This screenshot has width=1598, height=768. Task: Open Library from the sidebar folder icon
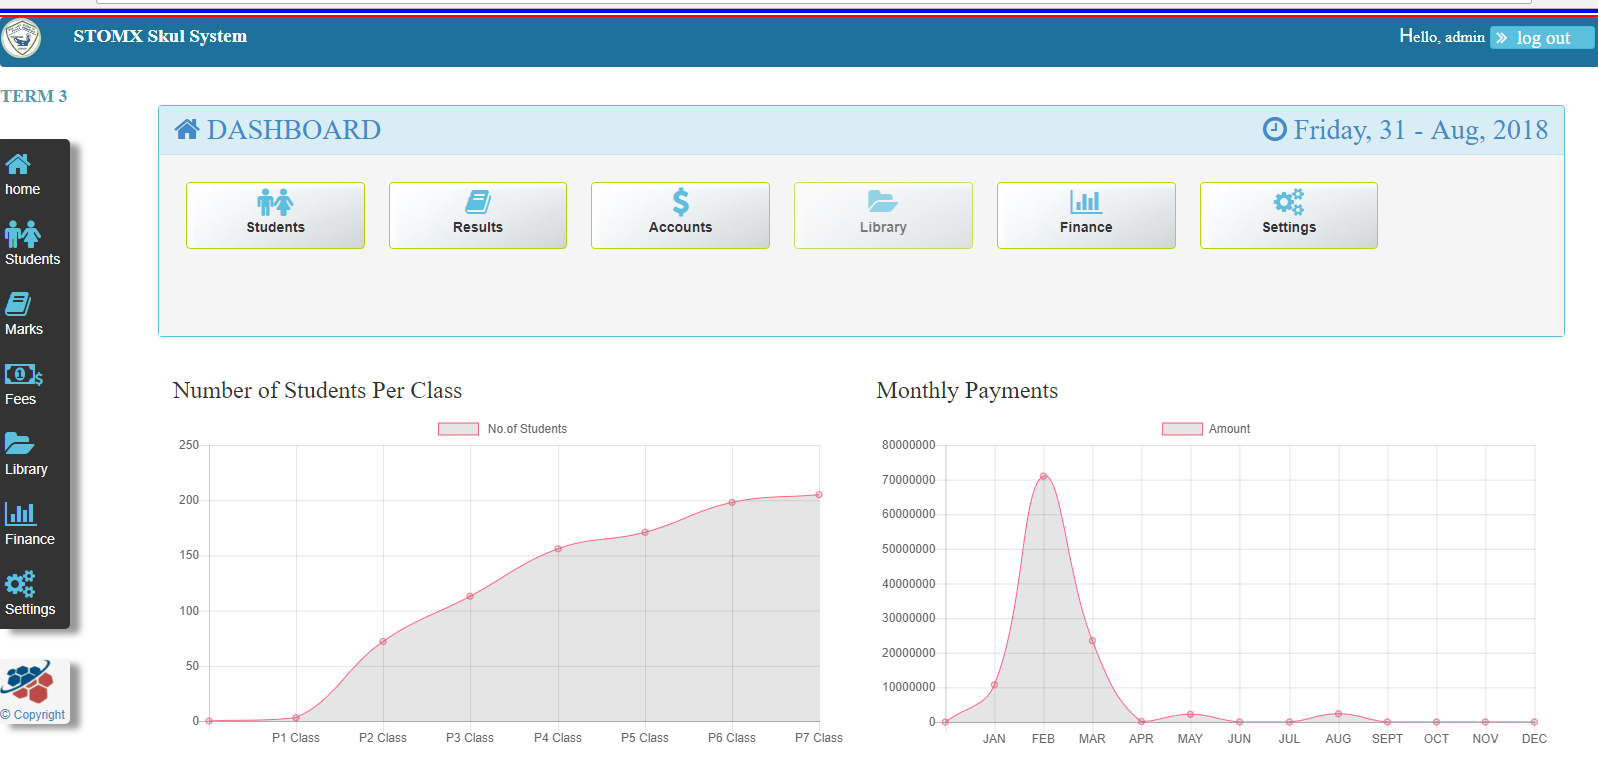[20, 443]
